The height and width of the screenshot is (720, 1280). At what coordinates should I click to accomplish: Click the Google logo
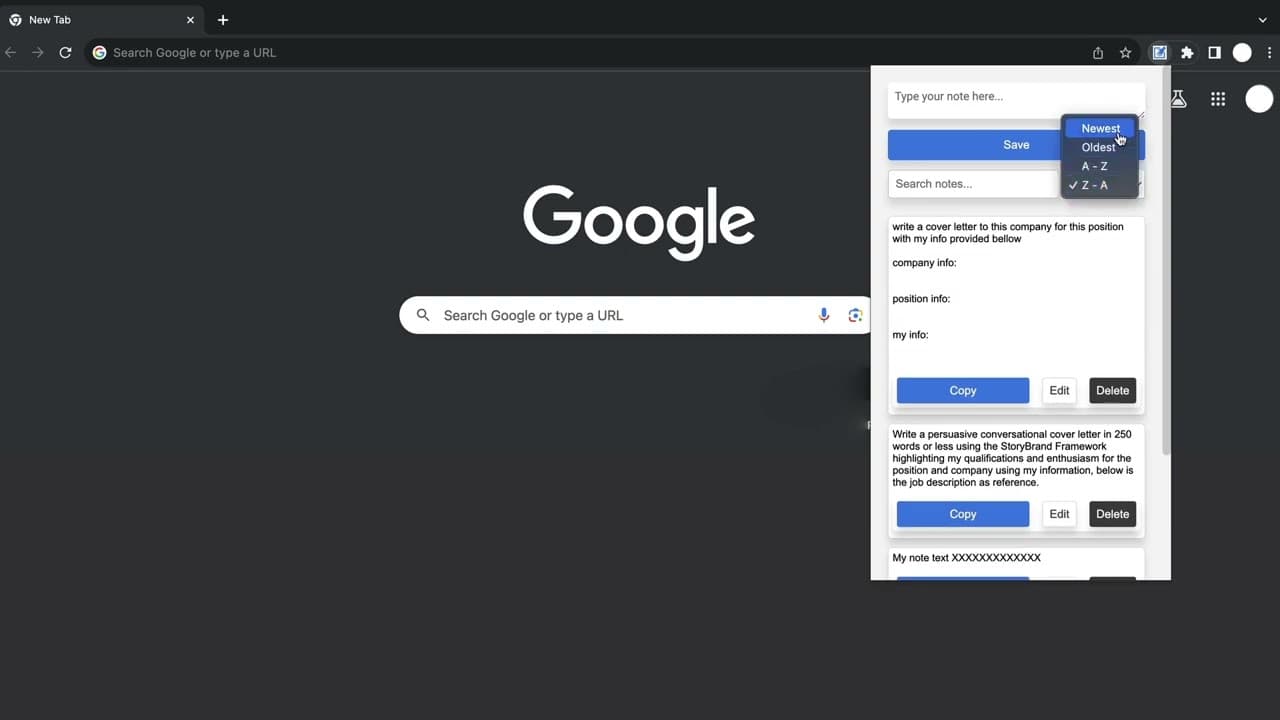tap(639, 222)
